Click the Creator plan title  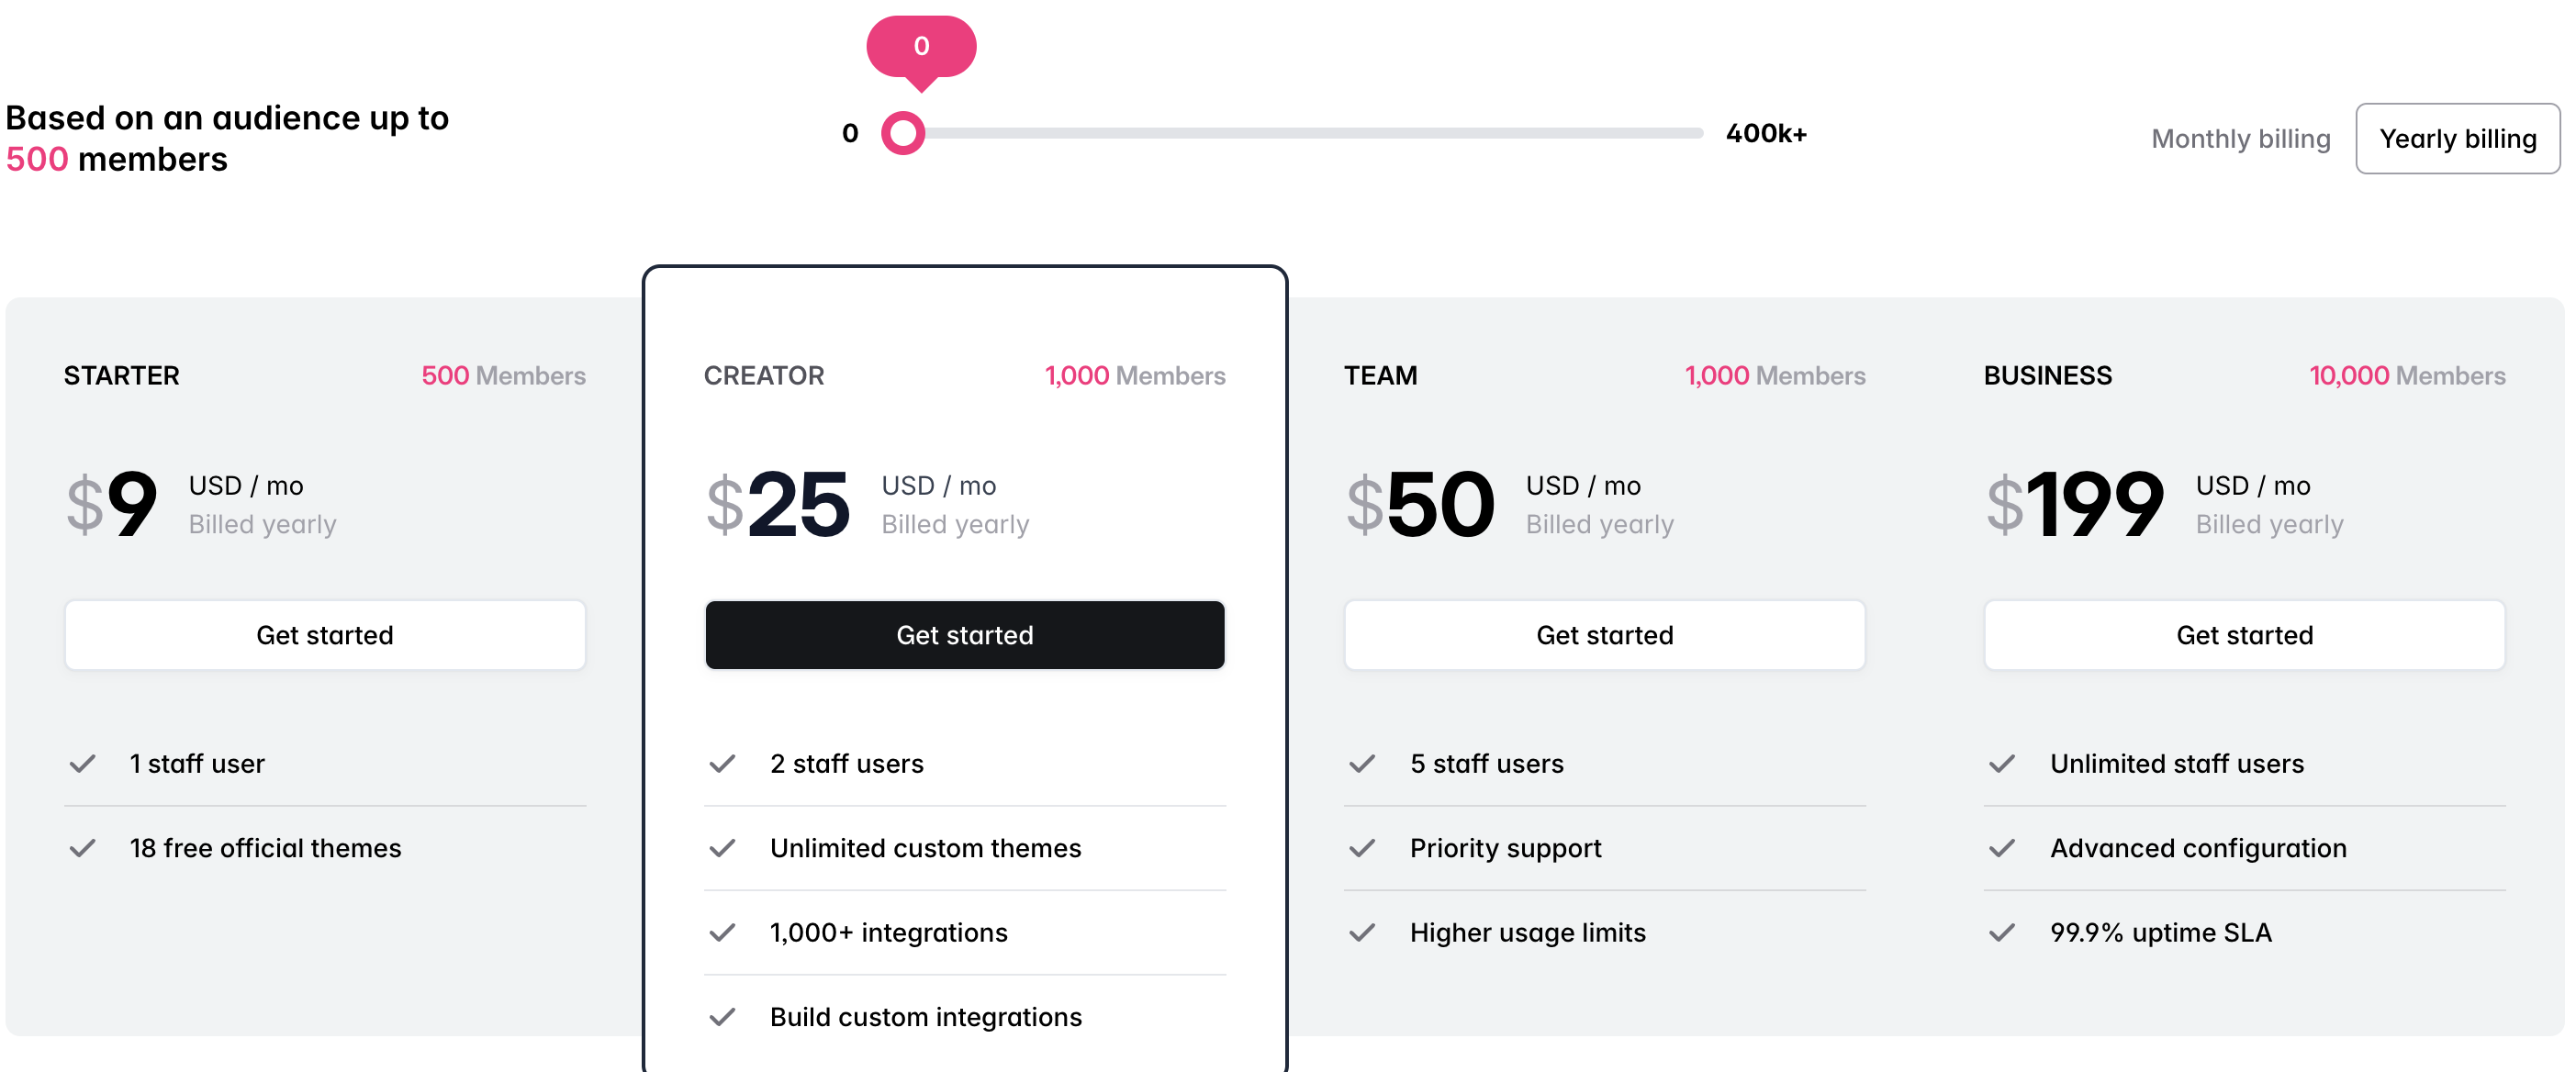pos(764,376)
